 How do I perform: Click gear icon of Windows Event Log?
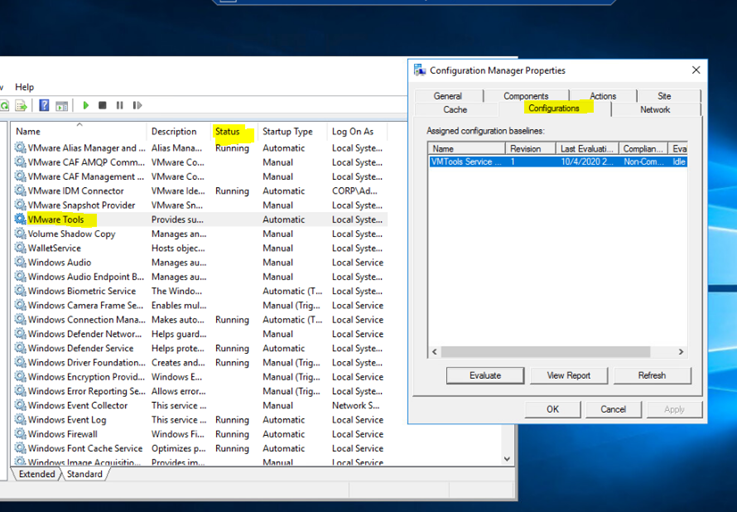[x=20, y=419]
